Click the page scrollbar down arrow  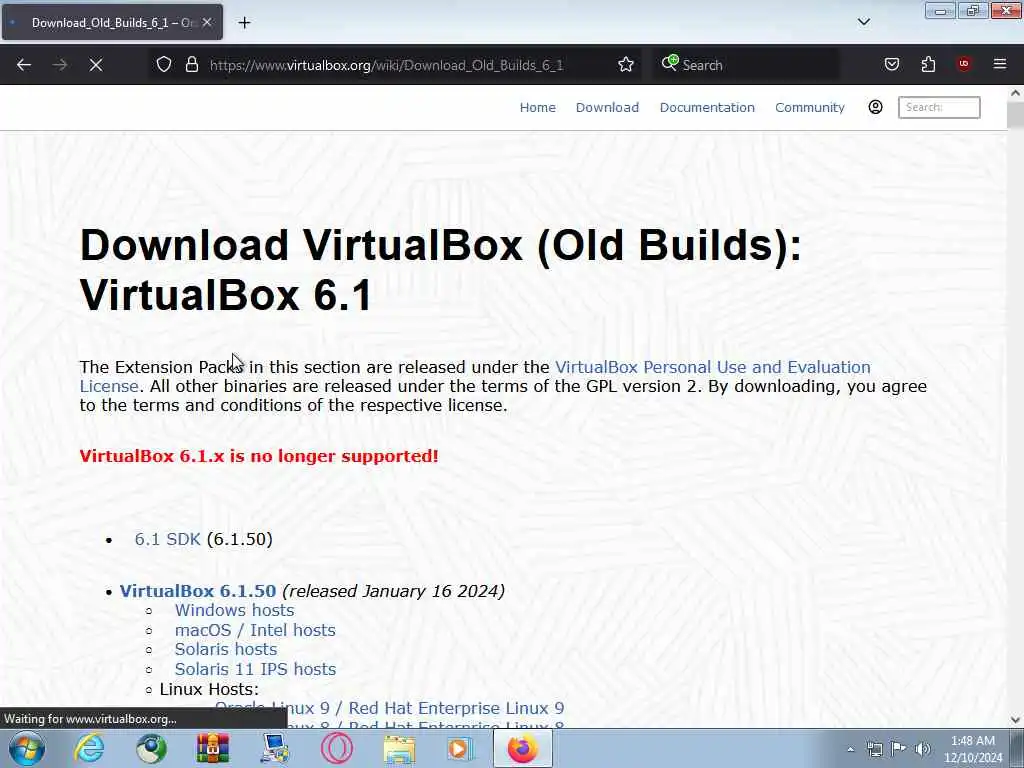click(x=1015, y=720)
